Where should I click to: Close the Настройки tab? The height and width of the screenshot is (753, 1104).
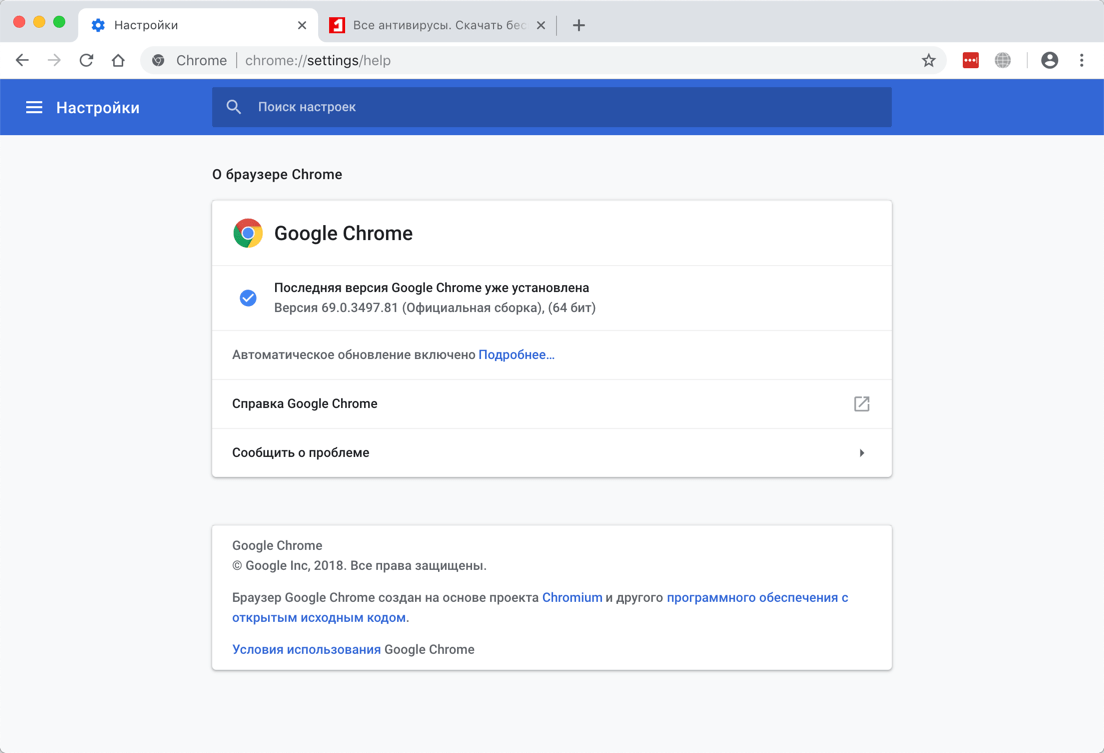(x=302, y=25)
